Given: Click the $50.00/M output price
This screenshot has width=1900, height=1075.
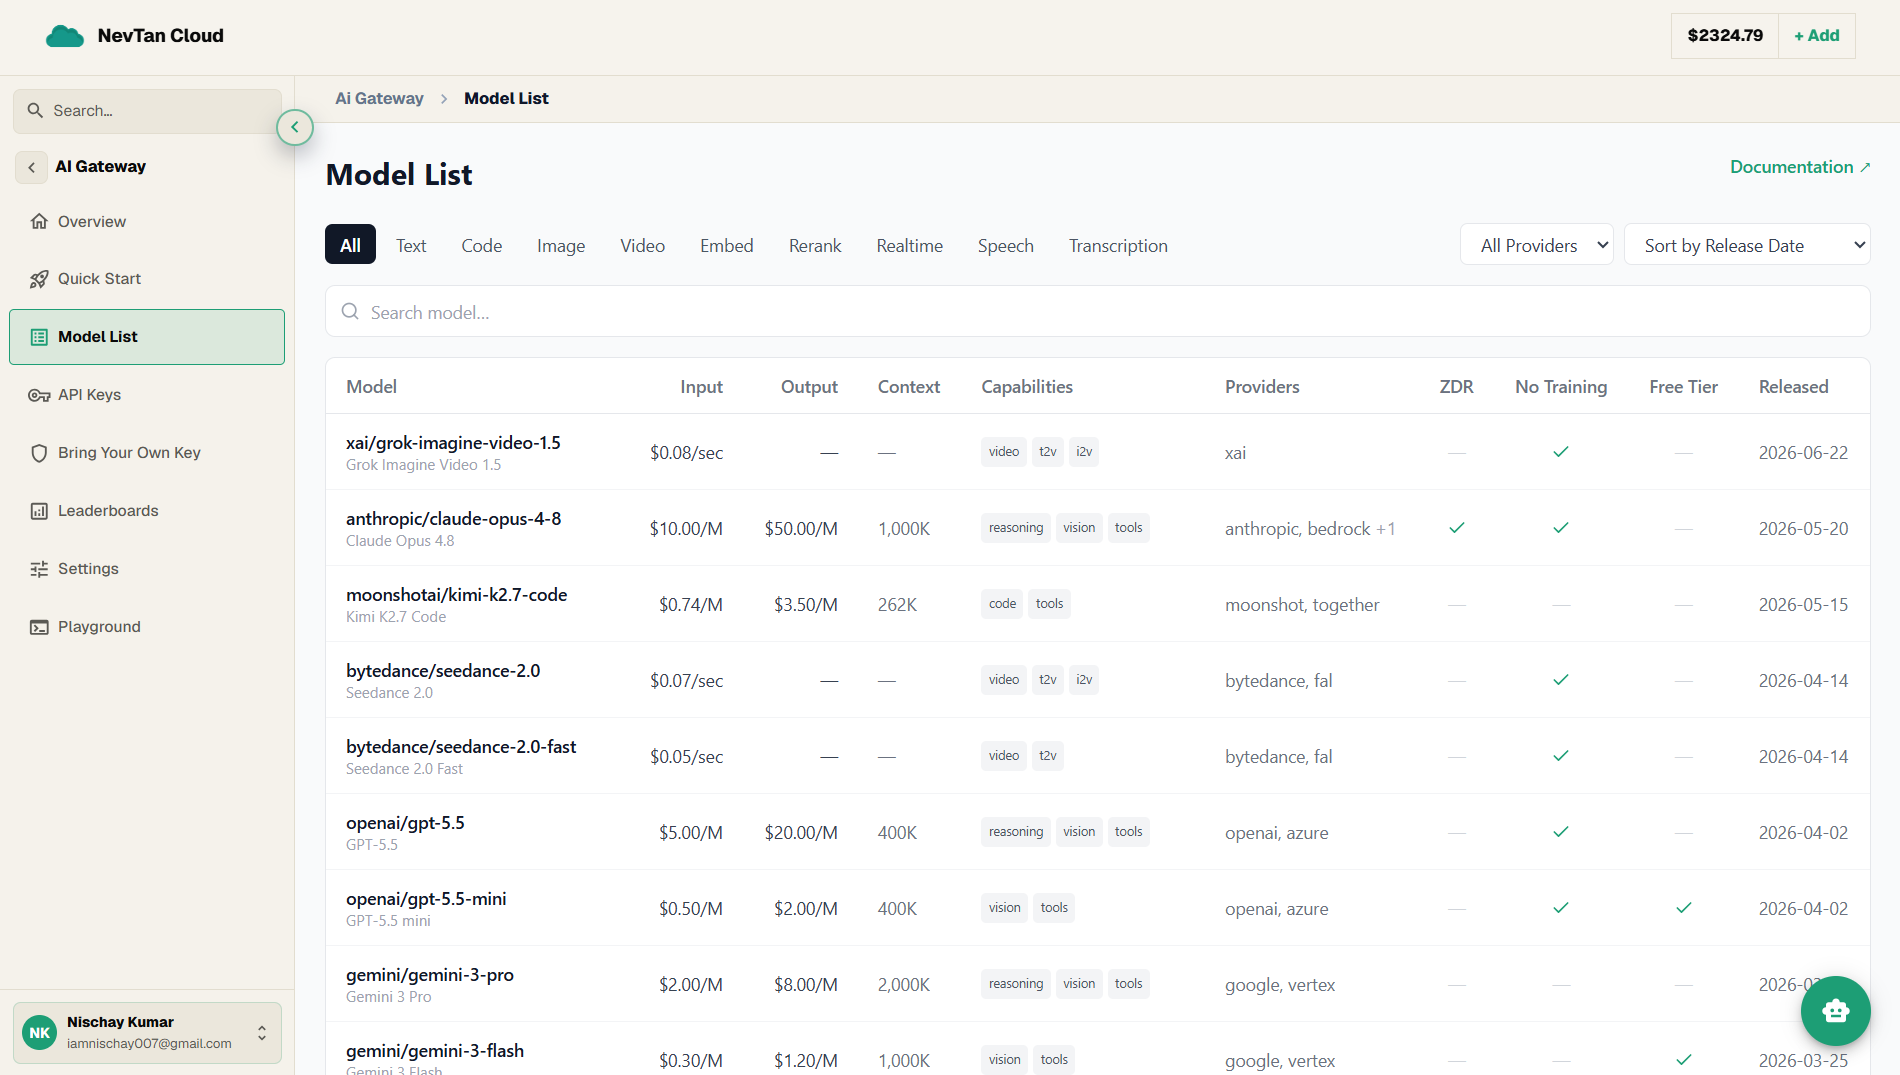Looking at the screenshot, I should (x=801, y=528).
